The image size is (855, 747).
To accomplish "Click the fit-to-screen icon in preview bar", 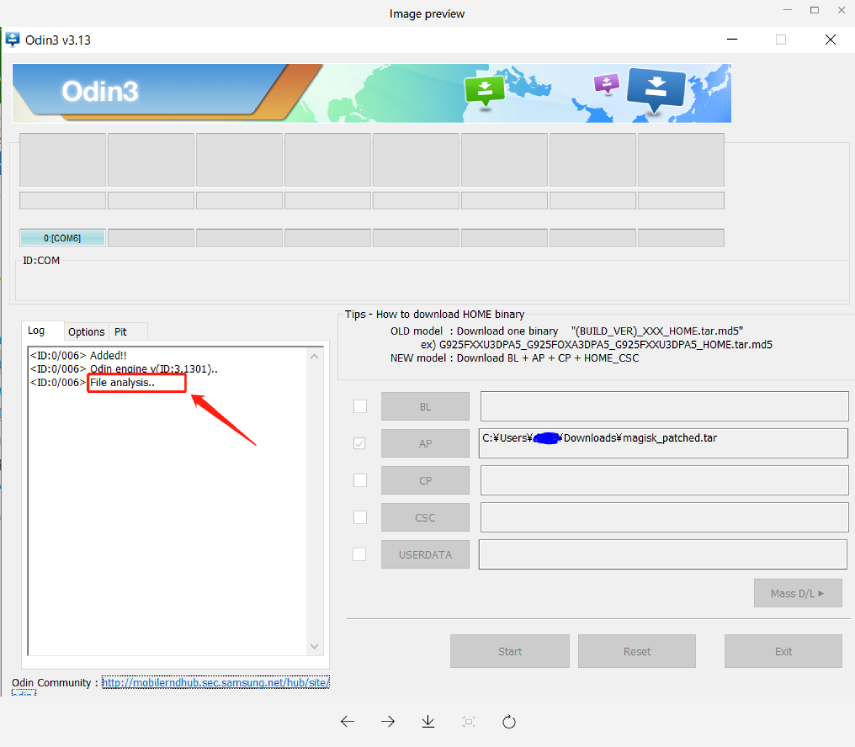I will [468, 722].
